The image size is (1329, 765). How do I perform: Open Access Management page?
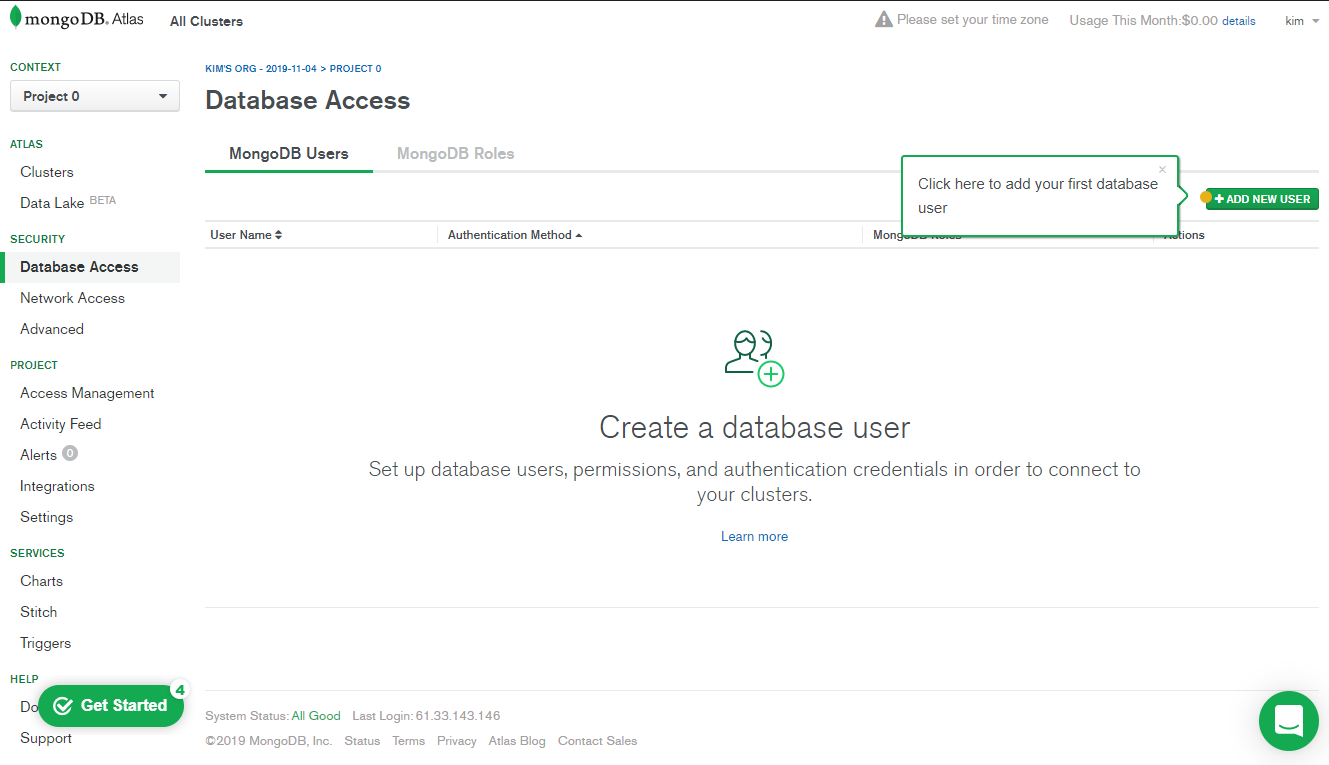(x=87, y=393)
